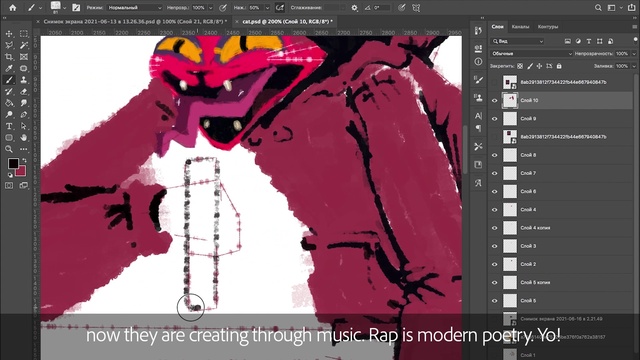640x360 pixels.
Task: Open the Обычные layer blend mode dropdown
Action: (531, 53)
